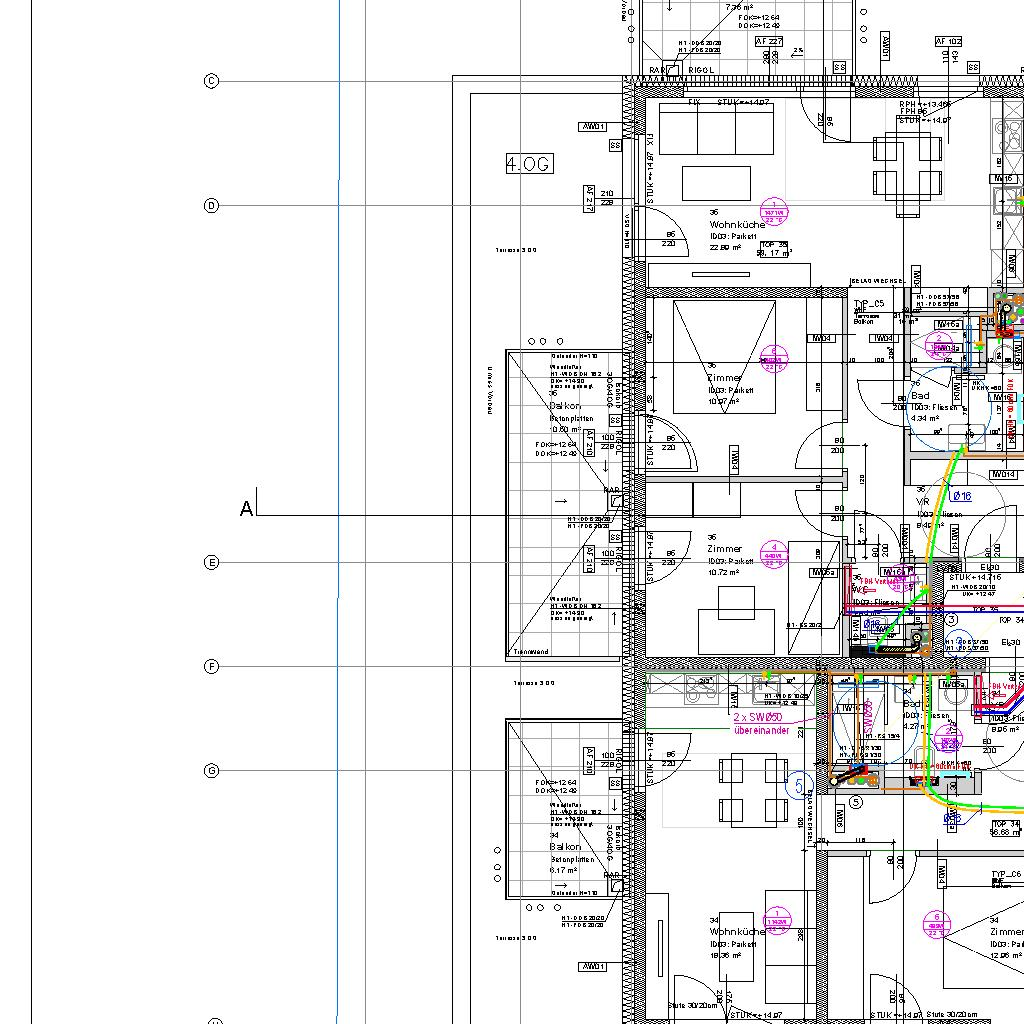Click the "Balkon" label of unit 36

(565, 406)
